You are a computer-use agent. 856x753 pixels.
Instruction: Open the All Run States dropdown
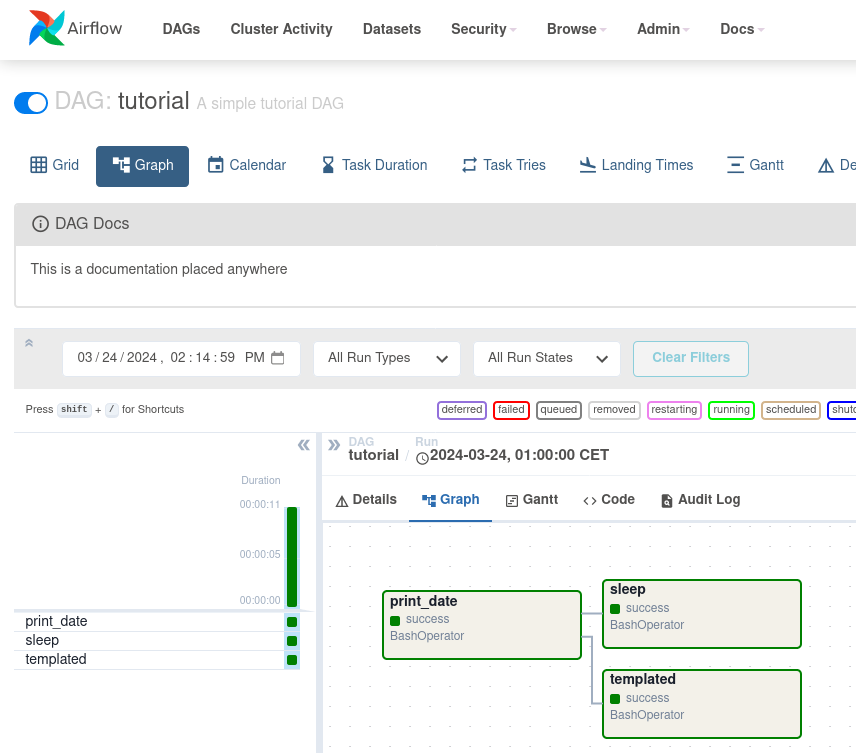[547, 358]
